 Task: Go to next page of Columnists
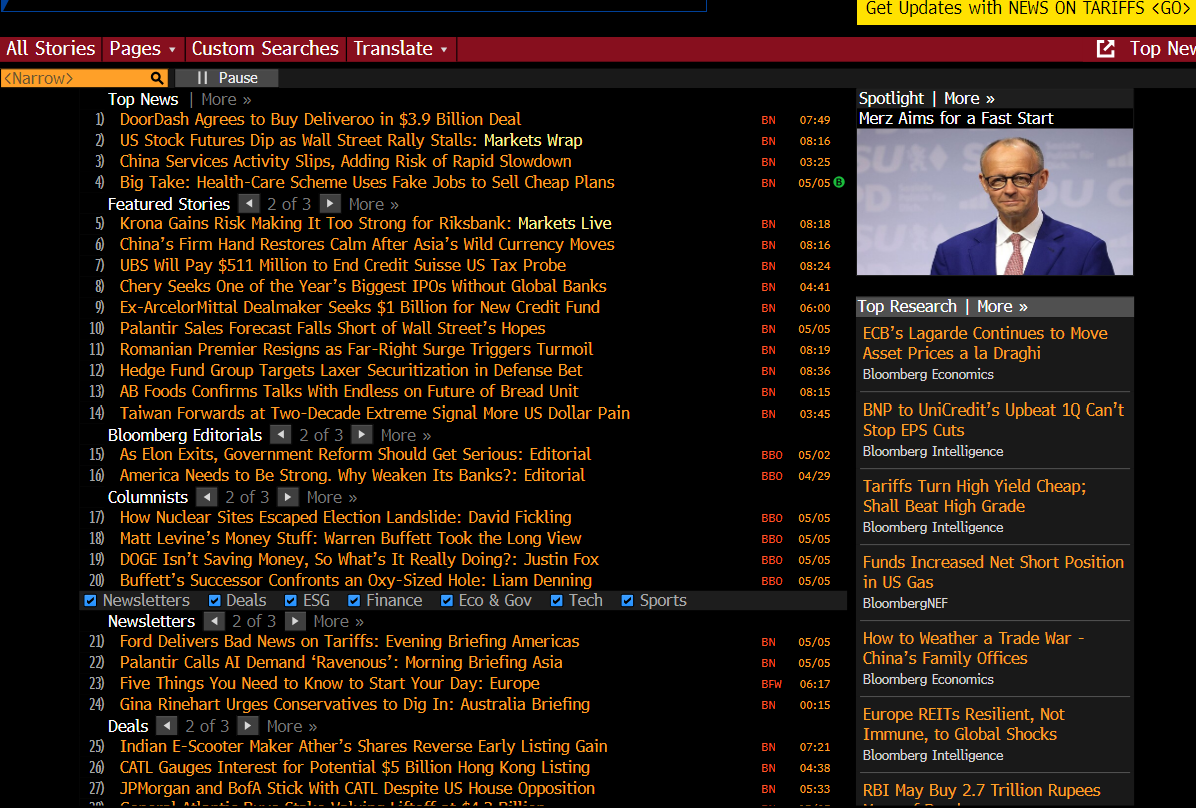click(288, 497)
